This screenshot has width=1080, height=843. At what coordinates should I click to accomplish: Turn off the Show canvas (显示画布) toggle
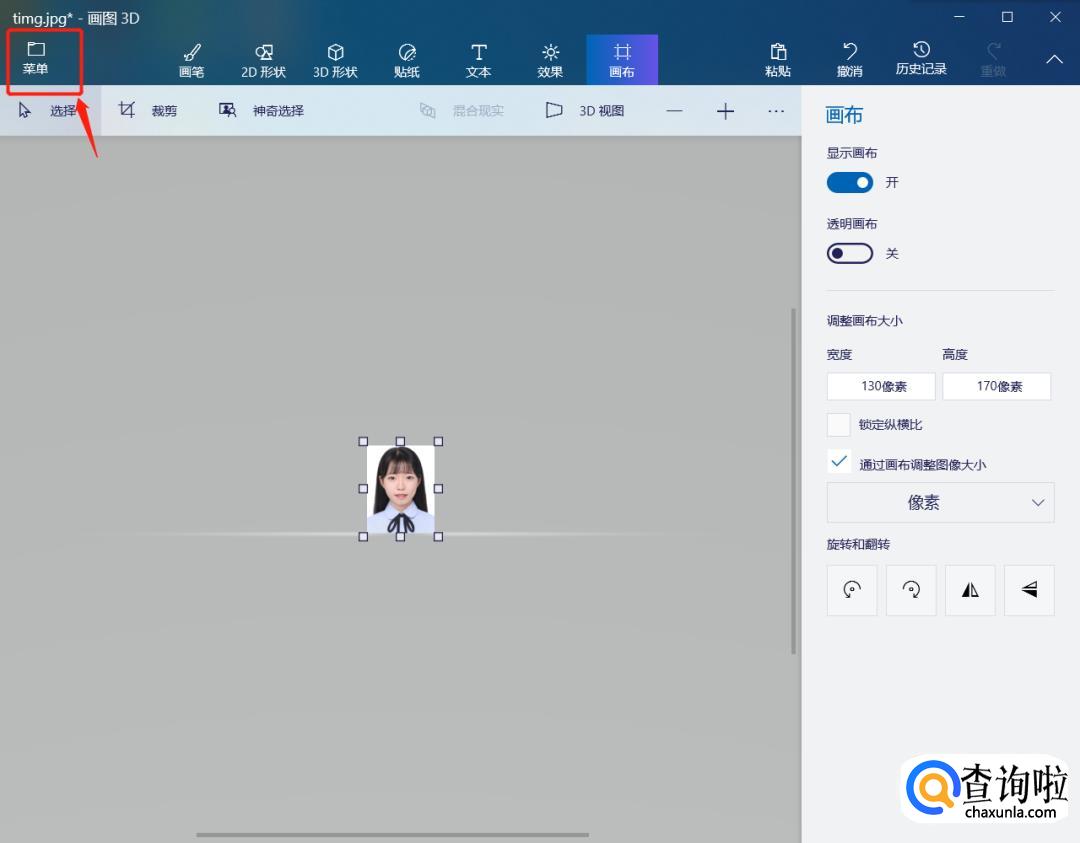tap(850, 182)
